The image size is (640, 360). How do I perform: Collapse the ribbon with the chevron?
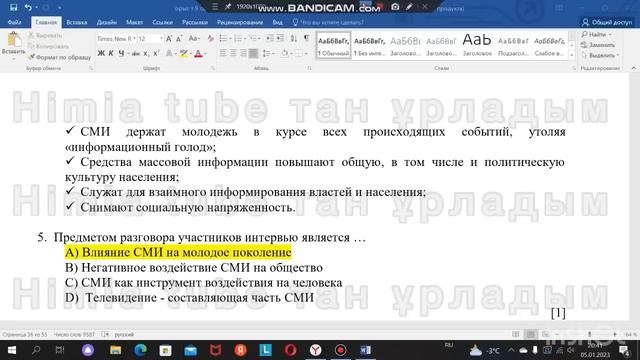[x=633, y=68]
